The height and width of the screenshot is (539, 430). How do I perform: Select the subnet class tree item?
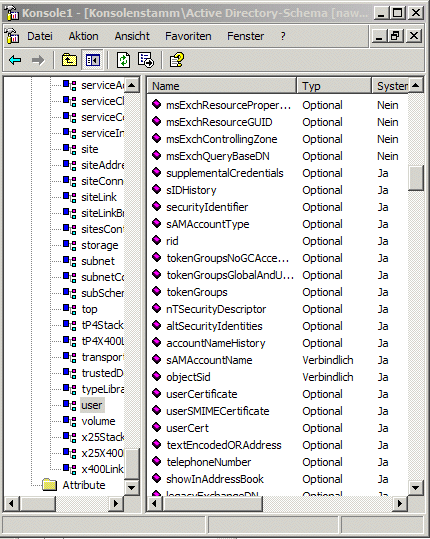click(x=98, y=261)
